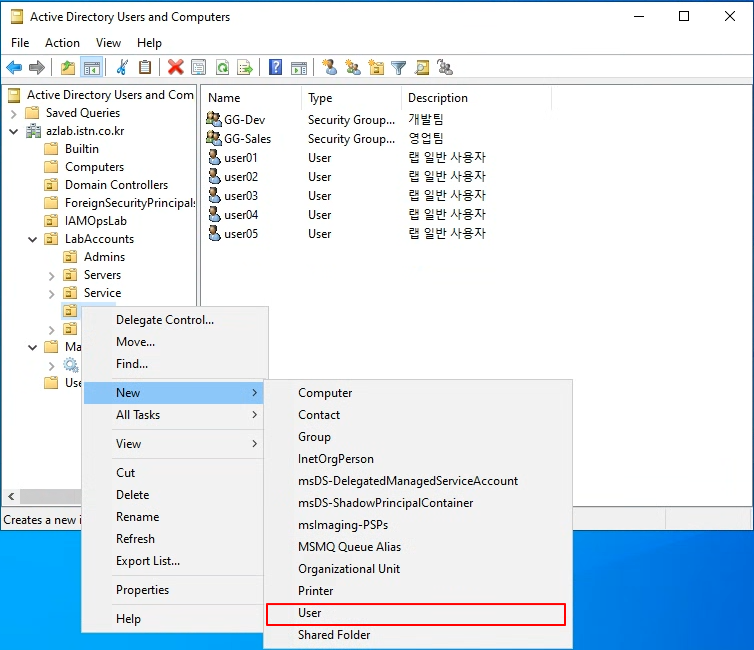The image size is (754, 650).
Task: Toggle the Show/Hide Console Tree icon
Action: (91, 67)
